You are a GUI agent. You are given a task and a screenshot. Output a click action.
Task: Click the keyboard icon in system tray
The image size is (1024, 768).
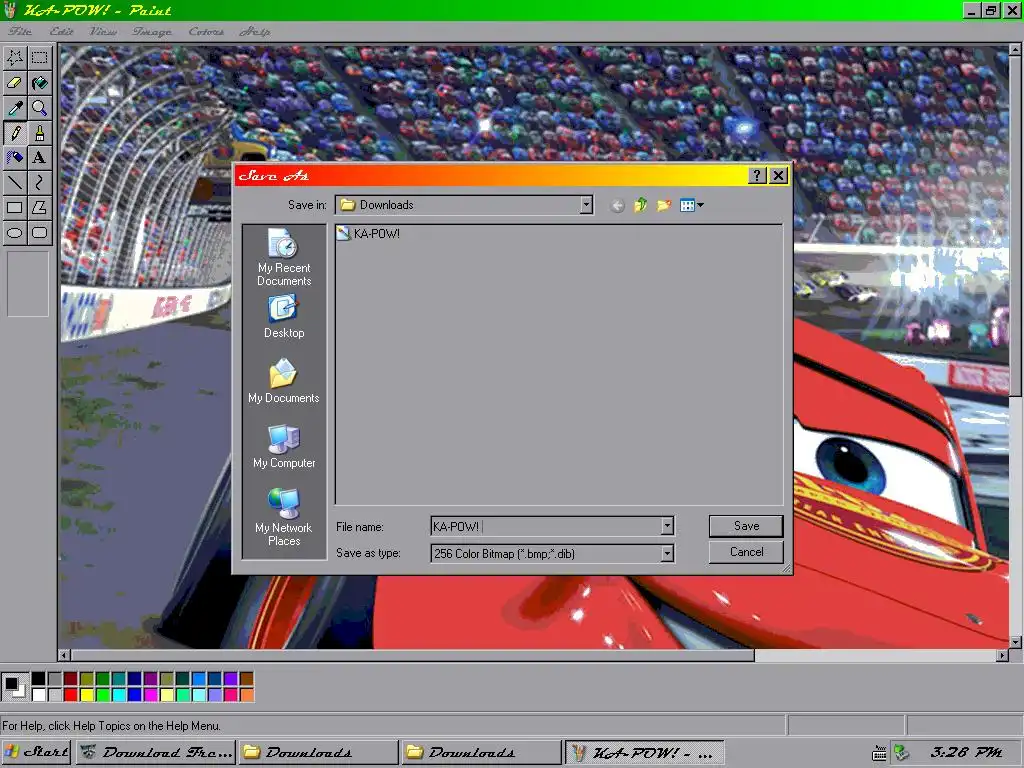pyautogui.click(x=880, y=754)
